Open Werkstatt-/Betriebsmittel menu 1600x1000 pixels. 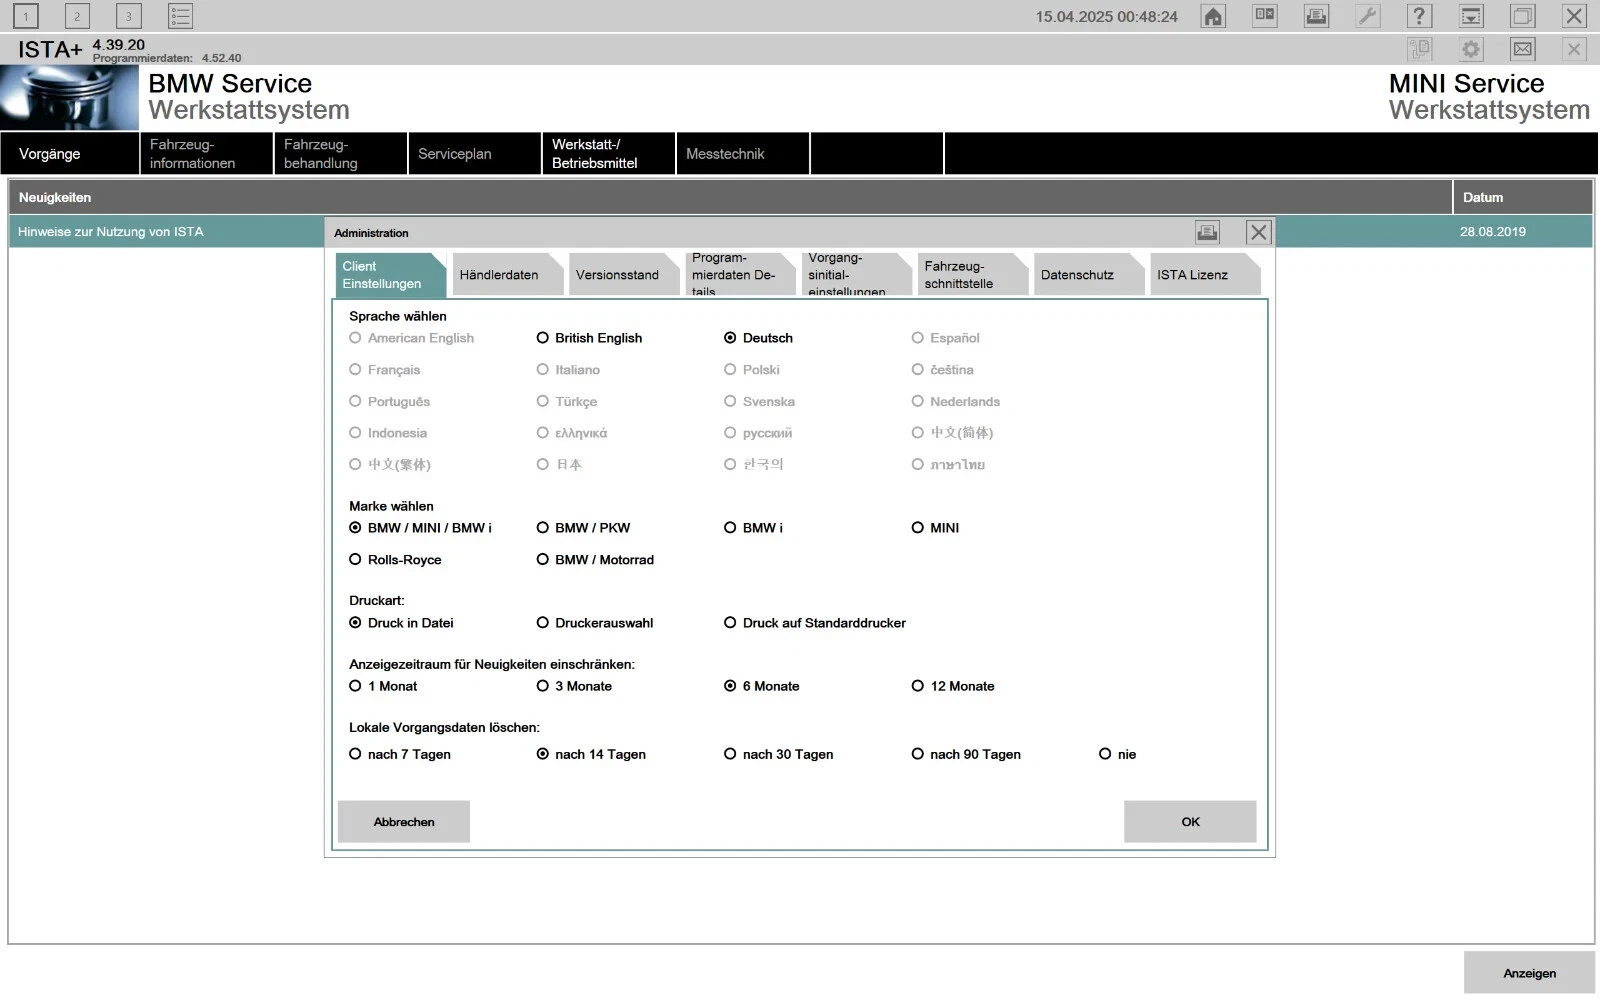pos(609,154)
